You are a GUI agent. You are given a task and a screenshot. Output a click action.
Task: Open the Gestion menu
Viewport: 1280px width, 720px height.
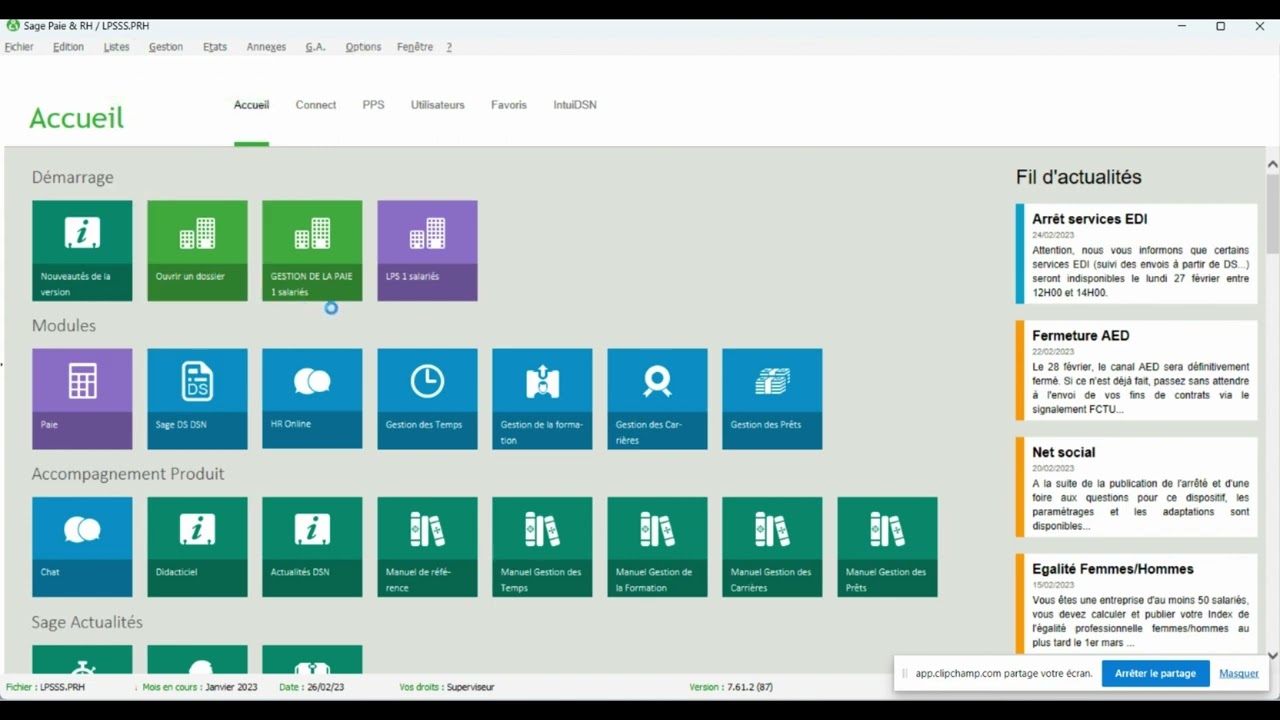click(x=166, y=47)
